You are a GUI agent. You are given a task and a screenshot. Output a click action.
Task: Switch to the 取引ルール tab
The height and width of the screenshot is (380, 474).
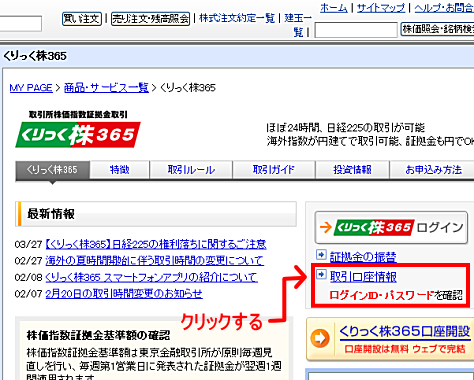click(191, 170)
